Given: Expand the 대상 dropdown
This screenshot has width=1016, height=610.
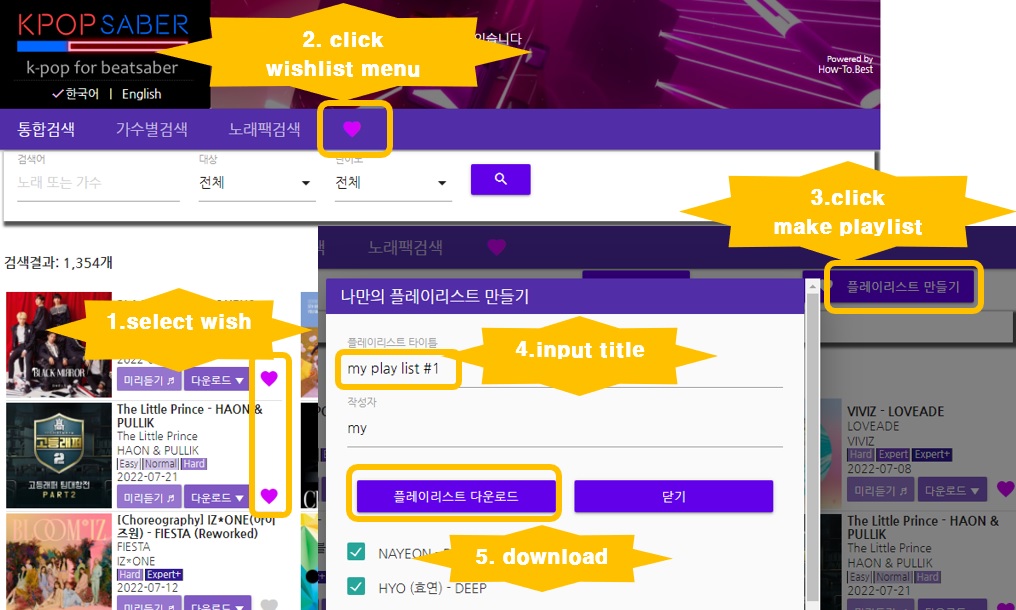Looking at the screenshot, I should [x=257, y=183].
